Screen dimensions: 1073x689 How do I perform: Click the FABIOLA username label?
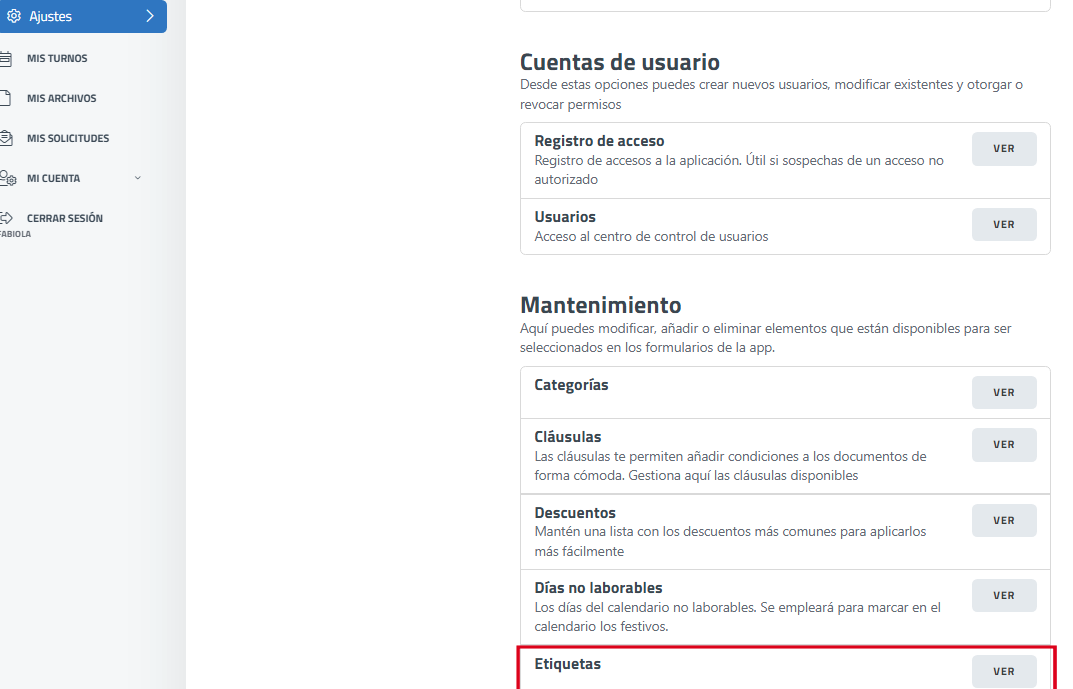pos(15,234)
